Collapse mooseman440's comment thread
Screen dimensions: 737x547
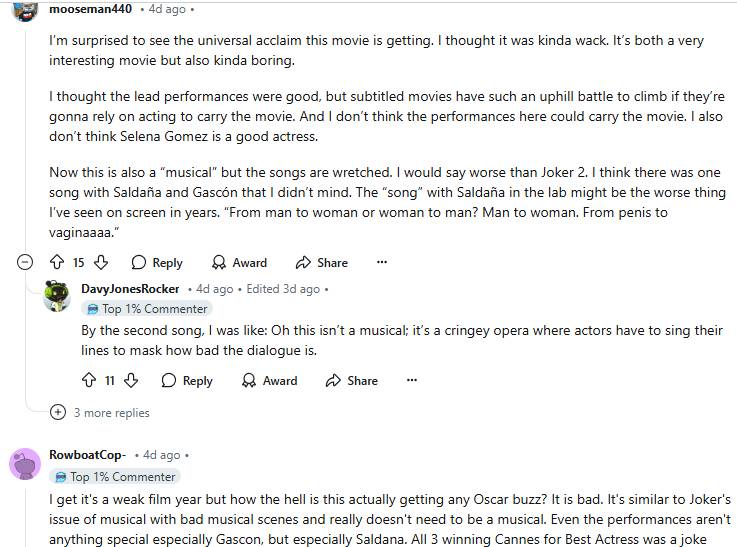tap(25, 262)
